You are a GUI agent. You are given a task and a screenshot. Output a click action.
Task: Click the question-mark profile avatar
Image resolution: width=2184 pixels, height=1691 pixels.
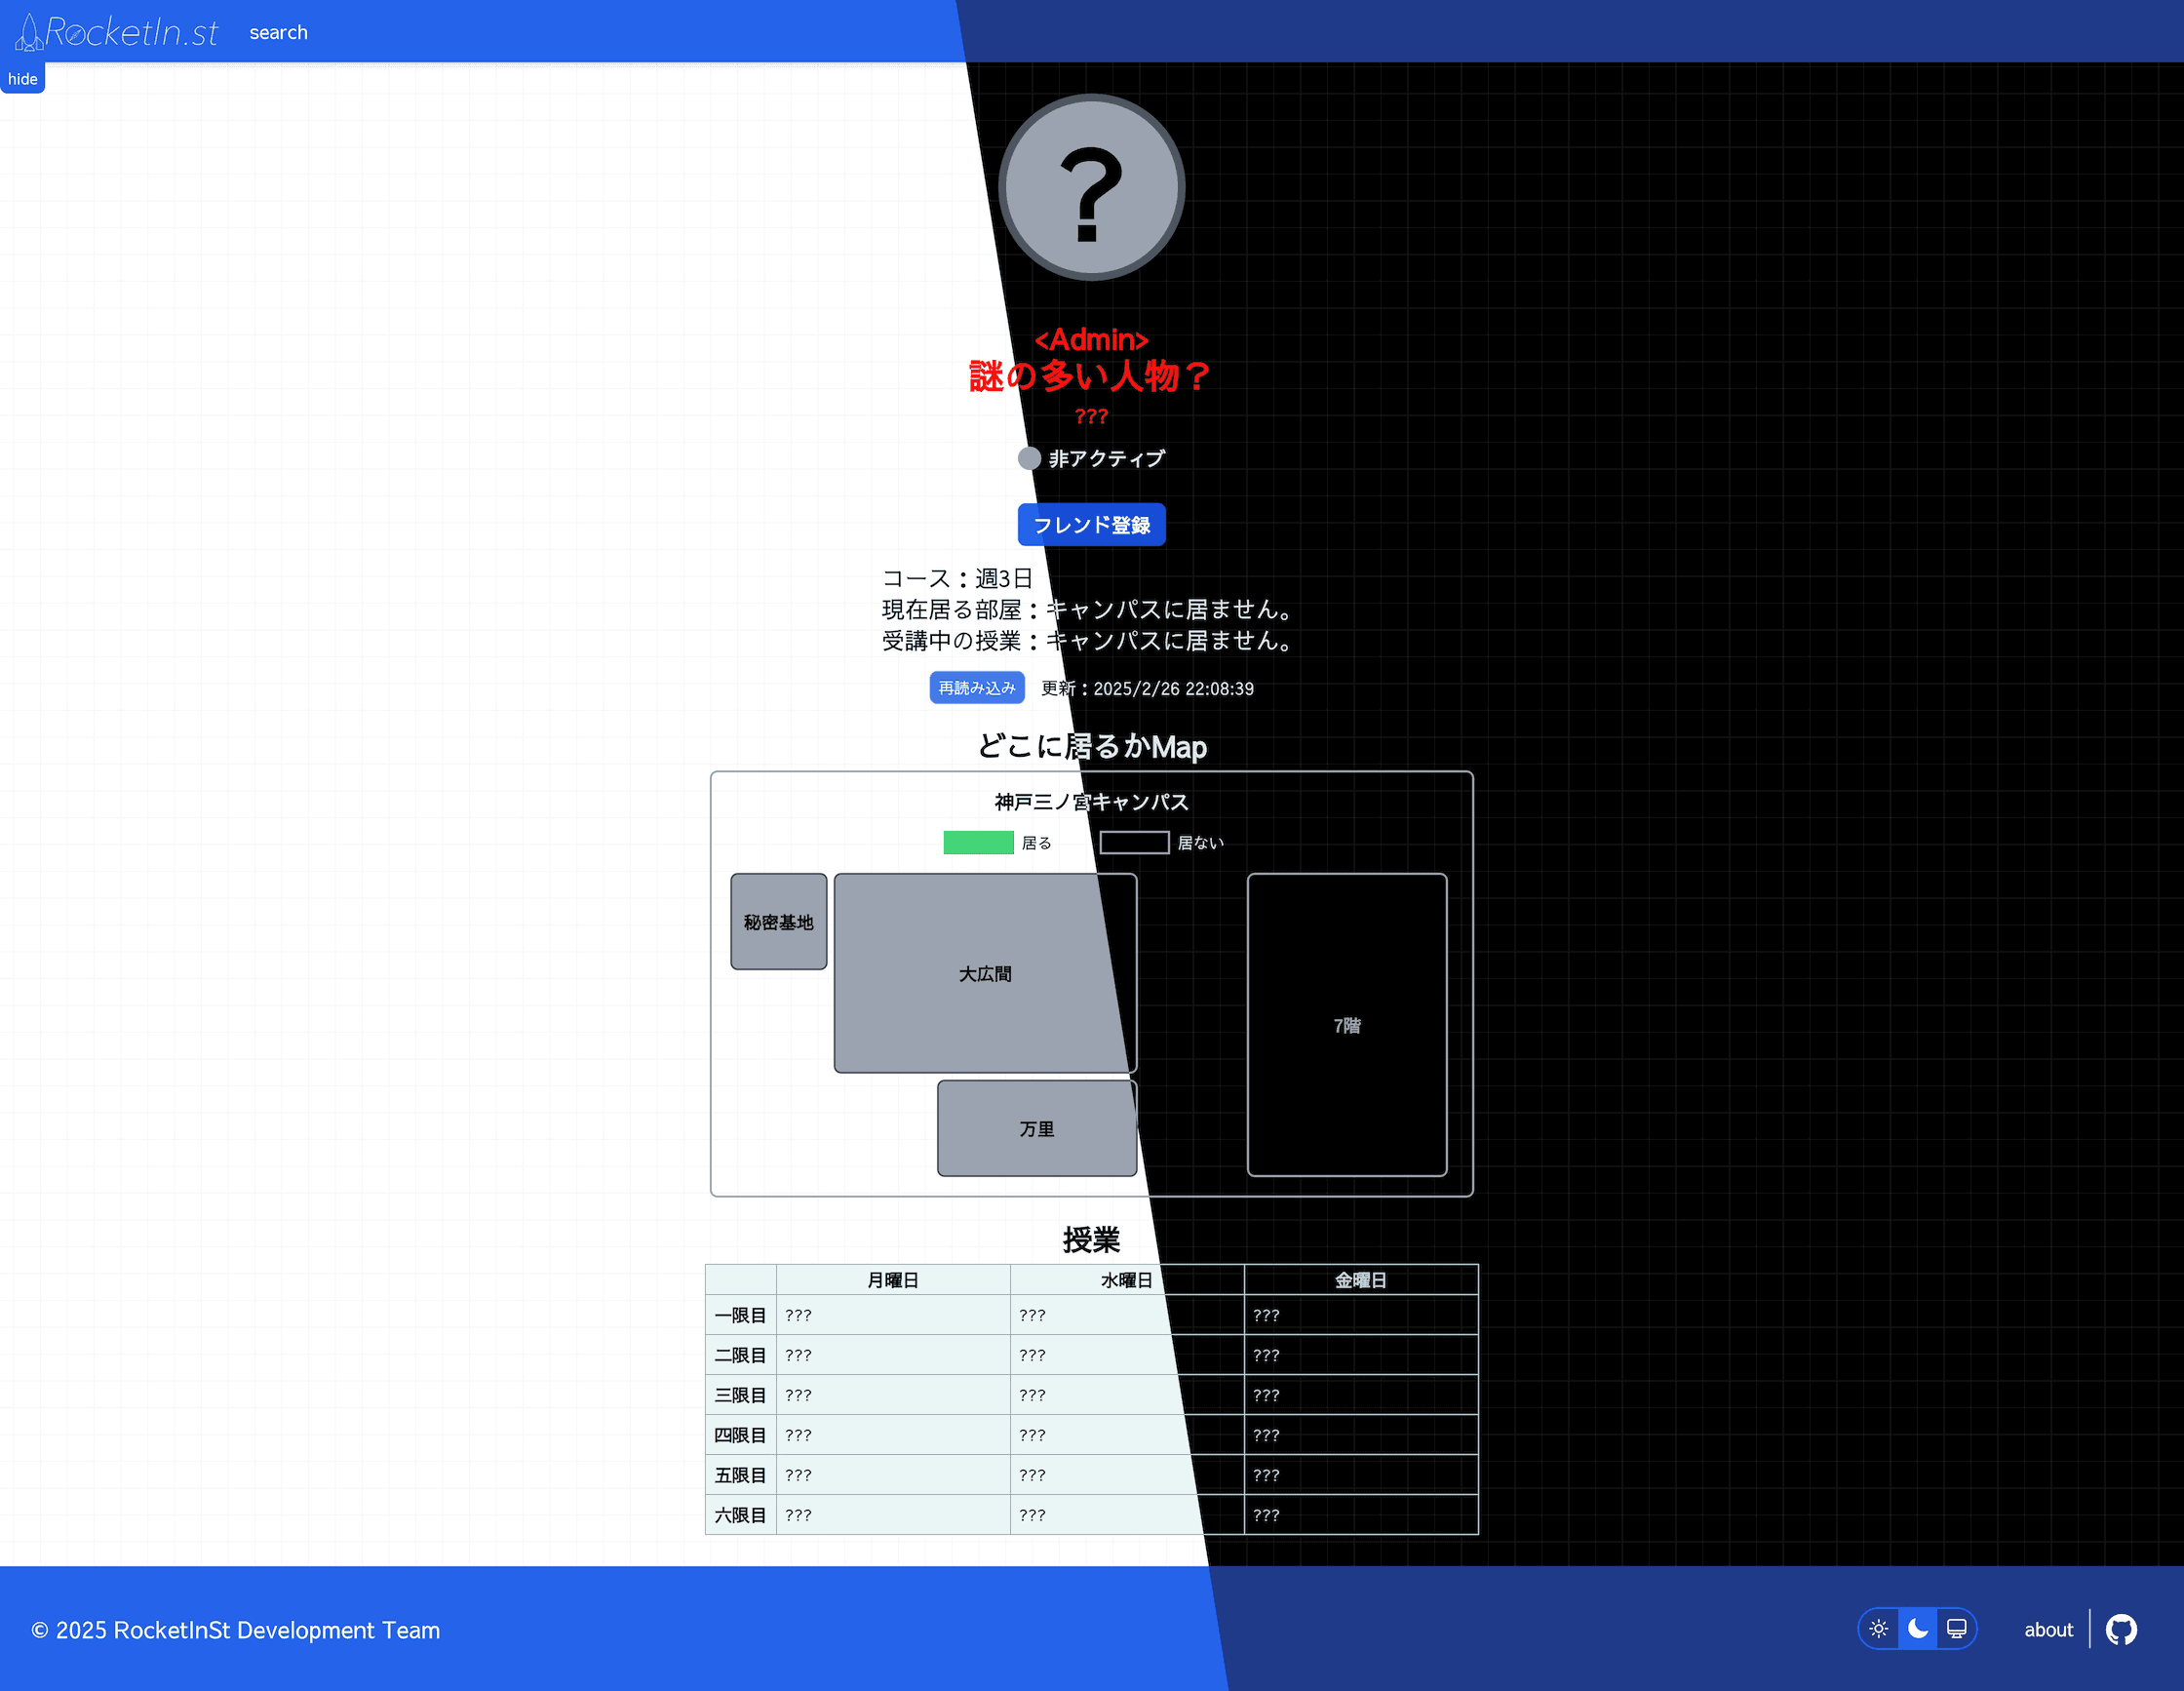click(1091, 188)
